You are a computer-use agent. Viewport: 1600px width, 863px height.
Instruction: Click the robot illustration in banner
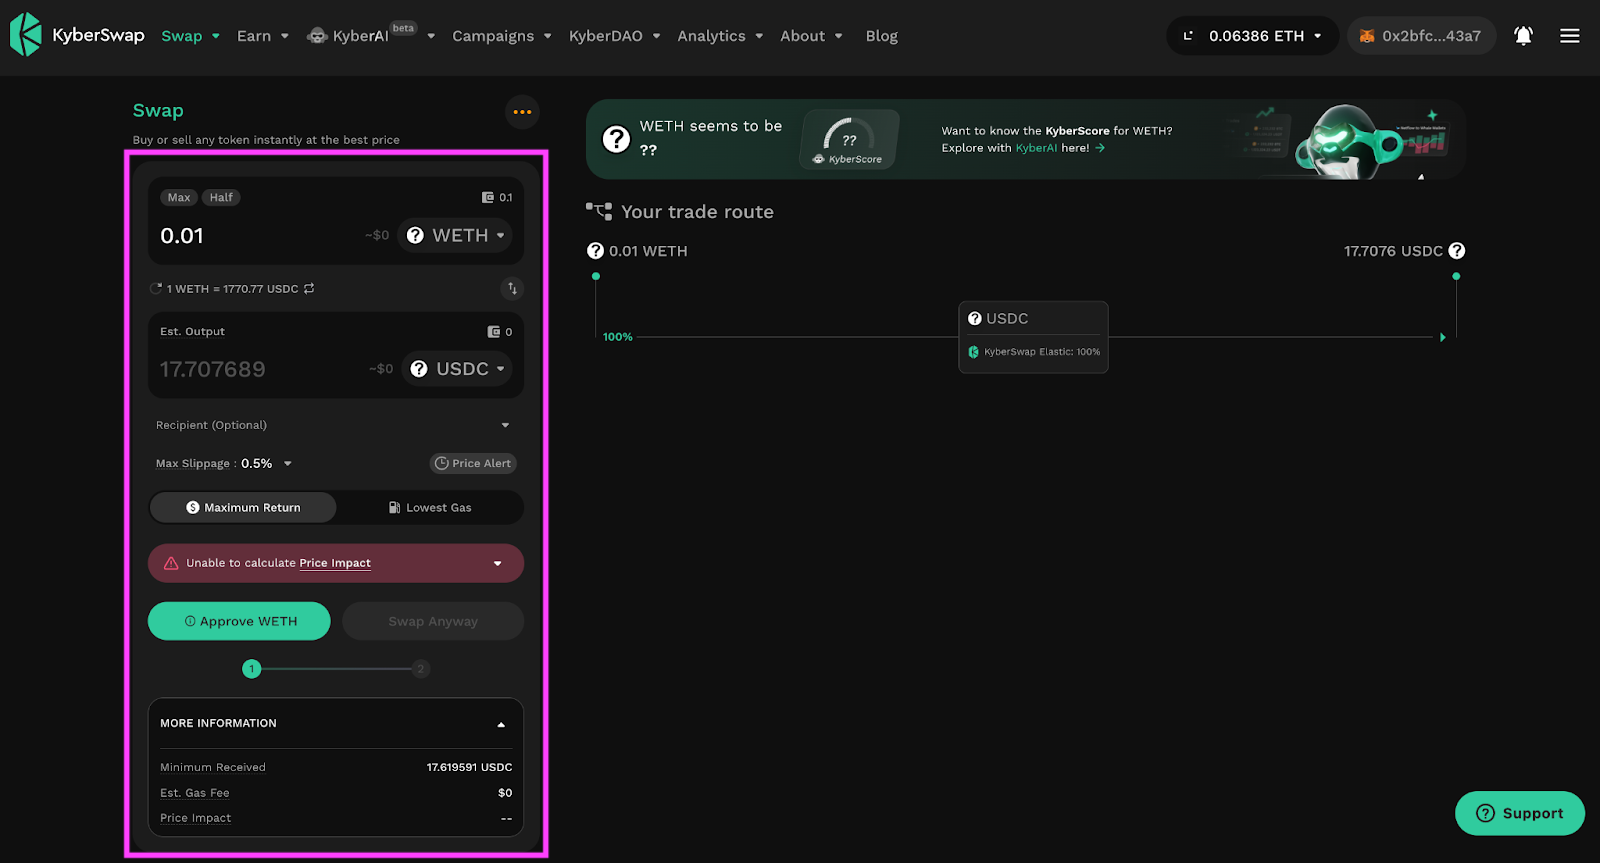pos(1350,142)
